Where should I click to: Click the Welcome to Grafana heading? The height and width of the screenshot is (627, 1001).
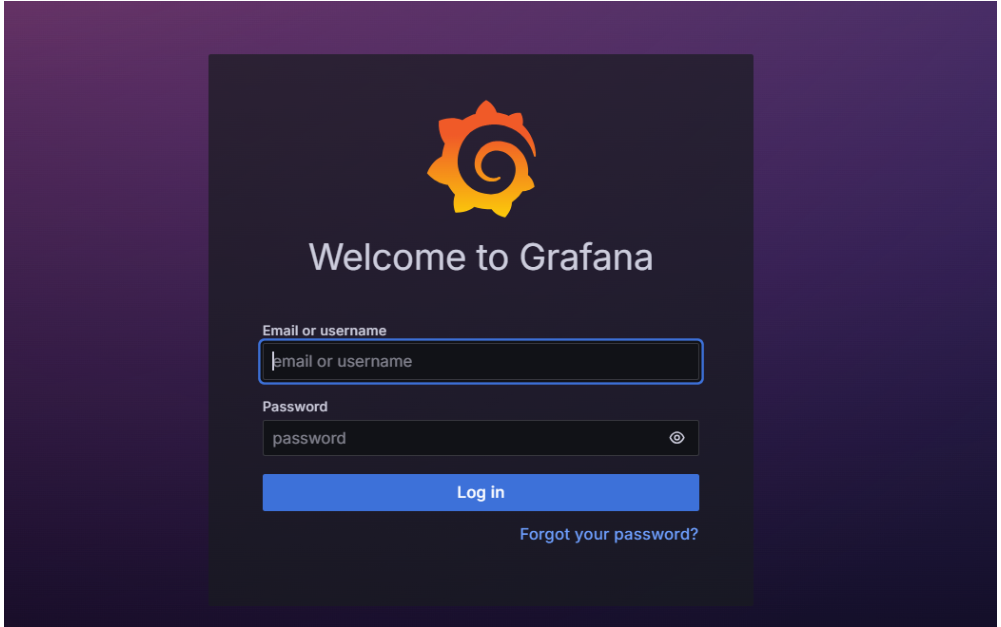pyautogui.click(x=481, y=257)
